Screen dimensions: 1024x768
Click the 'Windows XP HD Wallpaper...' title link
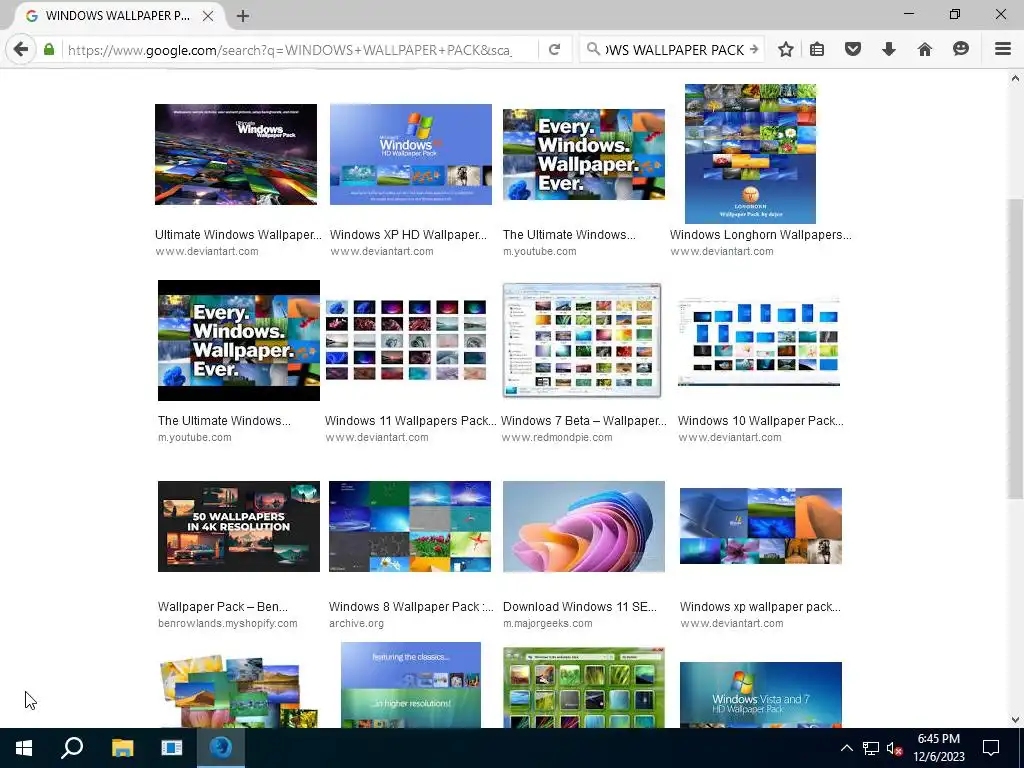[408, 234]
